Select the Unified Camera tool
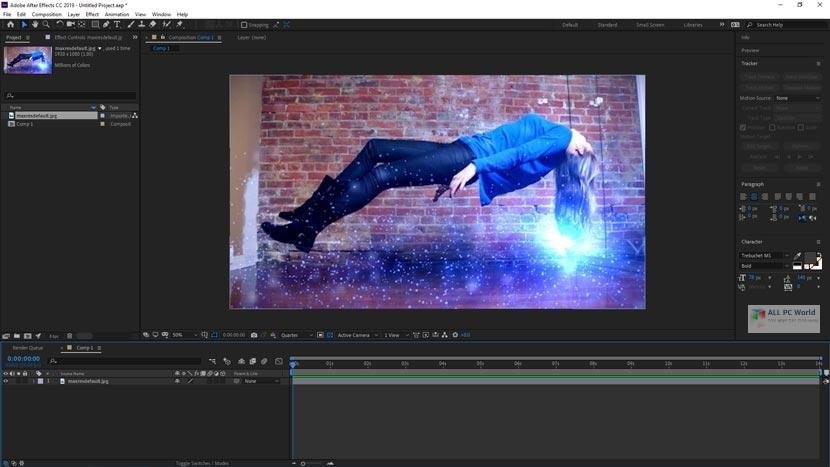Image resolution: width=830 pixels, height=467 pixels. [x=70, y=24]
